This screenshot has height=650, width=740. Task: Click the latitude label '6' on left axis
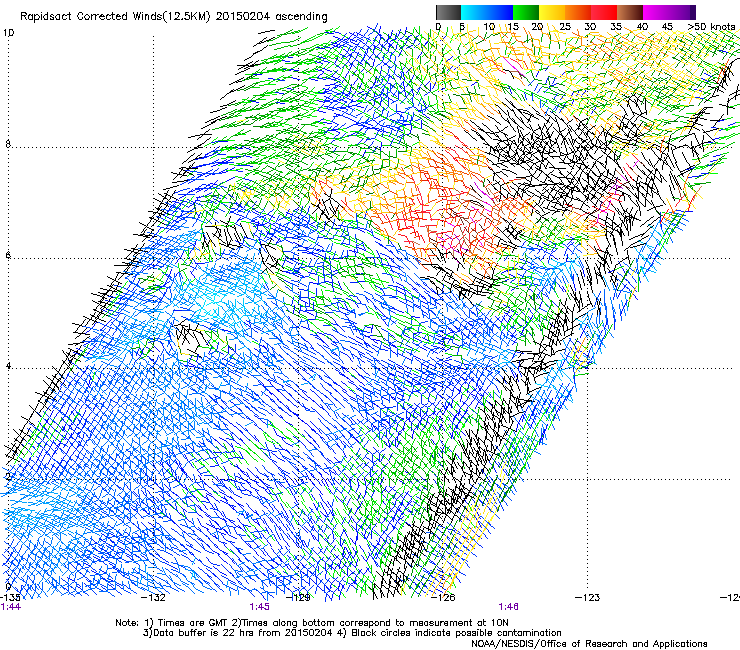click(8, 255)
